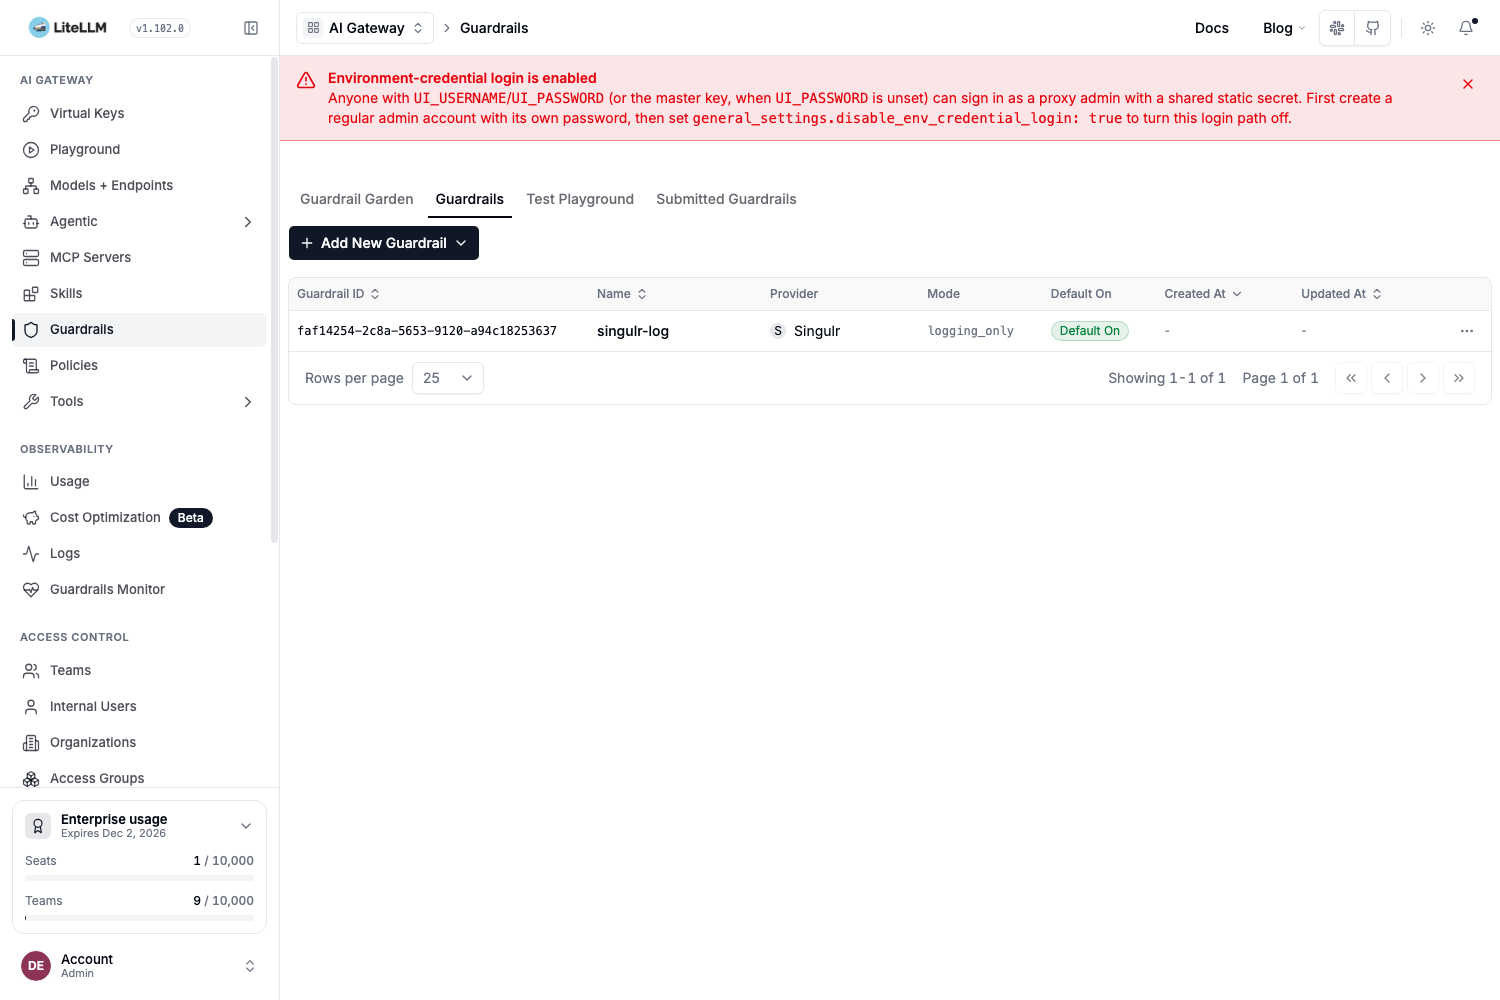Sort by Guardrail ID column
1500x1000 pixels.
pyautogui.click(x=339, y=294)
